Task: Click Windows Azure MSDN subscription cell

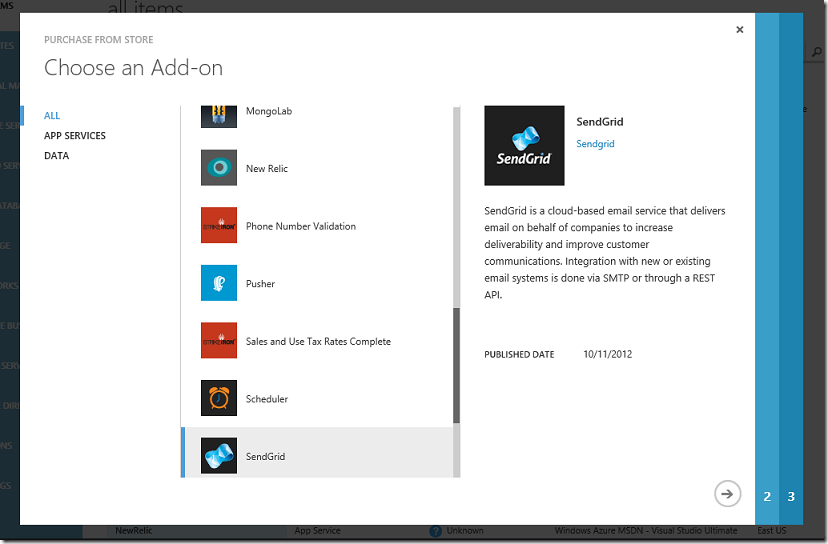Action: [646, 530]
